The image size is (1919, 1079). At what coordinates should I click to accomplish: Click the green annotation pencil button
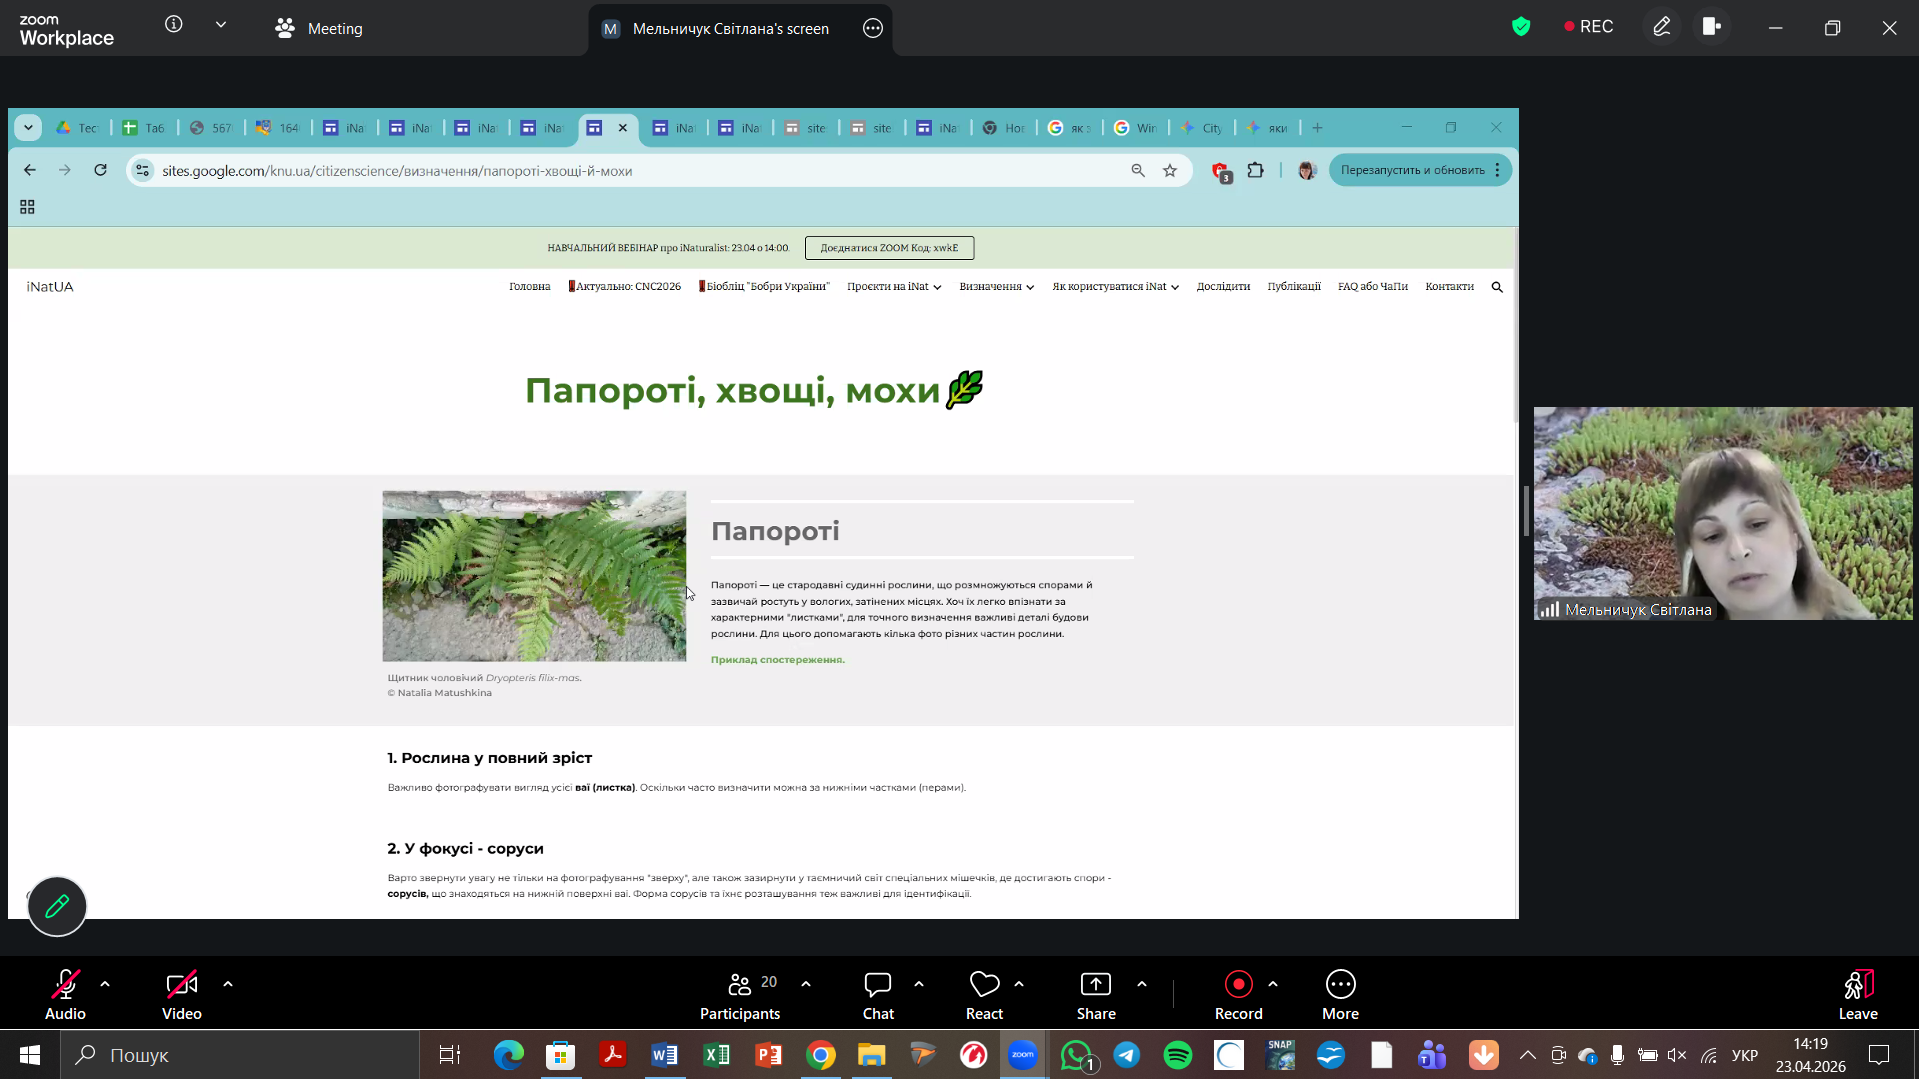57,906
